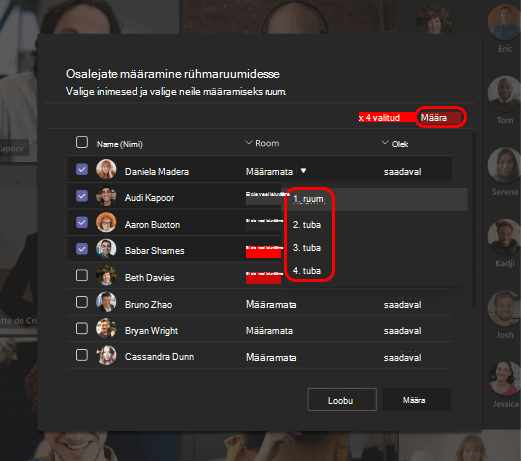Click Babar Shames's avatar
521x461 pixels.
click(x=106, y=249)
